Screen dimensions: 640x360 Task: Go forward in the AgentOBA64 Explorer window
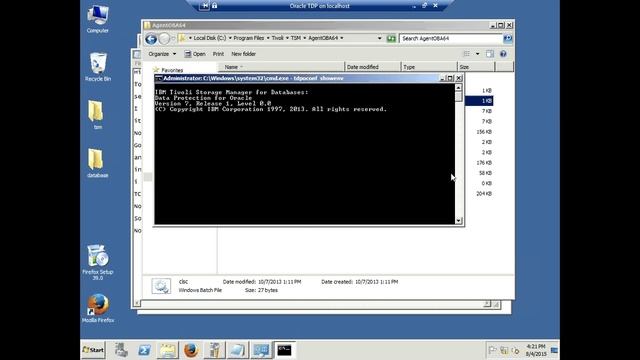click(x=164, y=39)
